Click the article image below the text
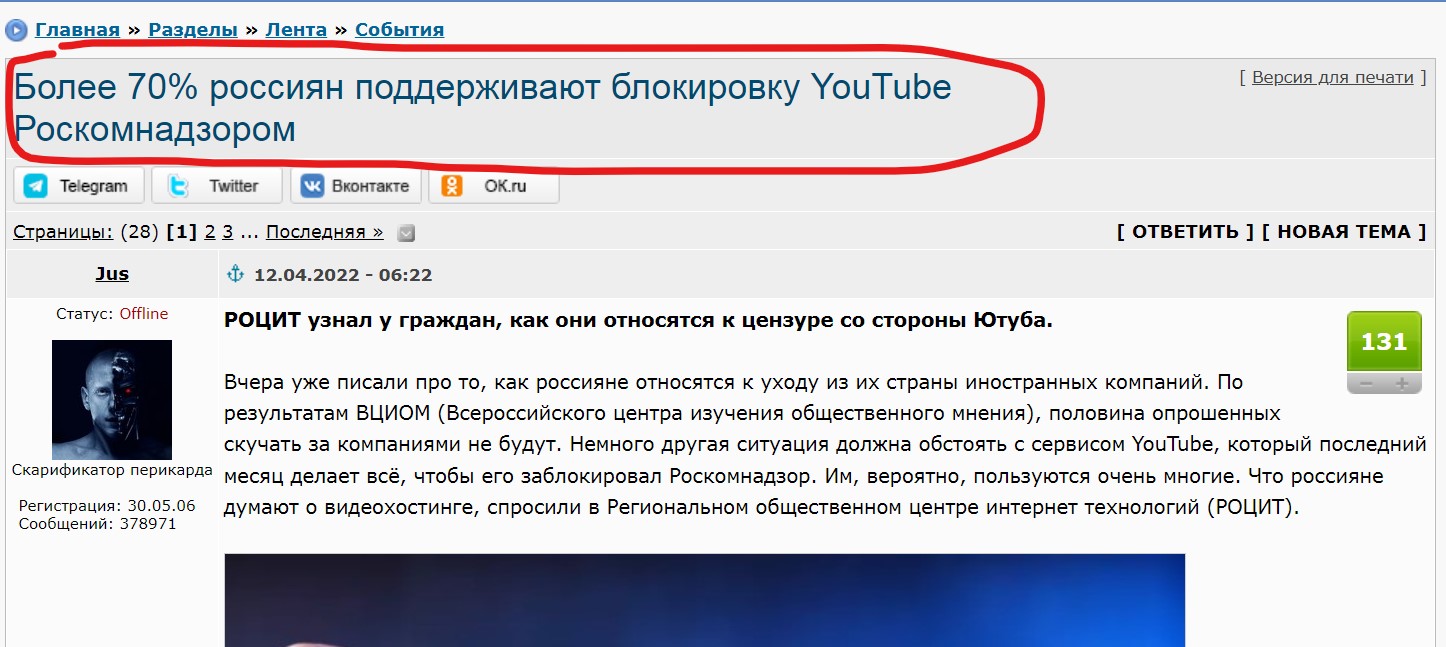This screenshot has height=647, width=1446. coord(705,600)
